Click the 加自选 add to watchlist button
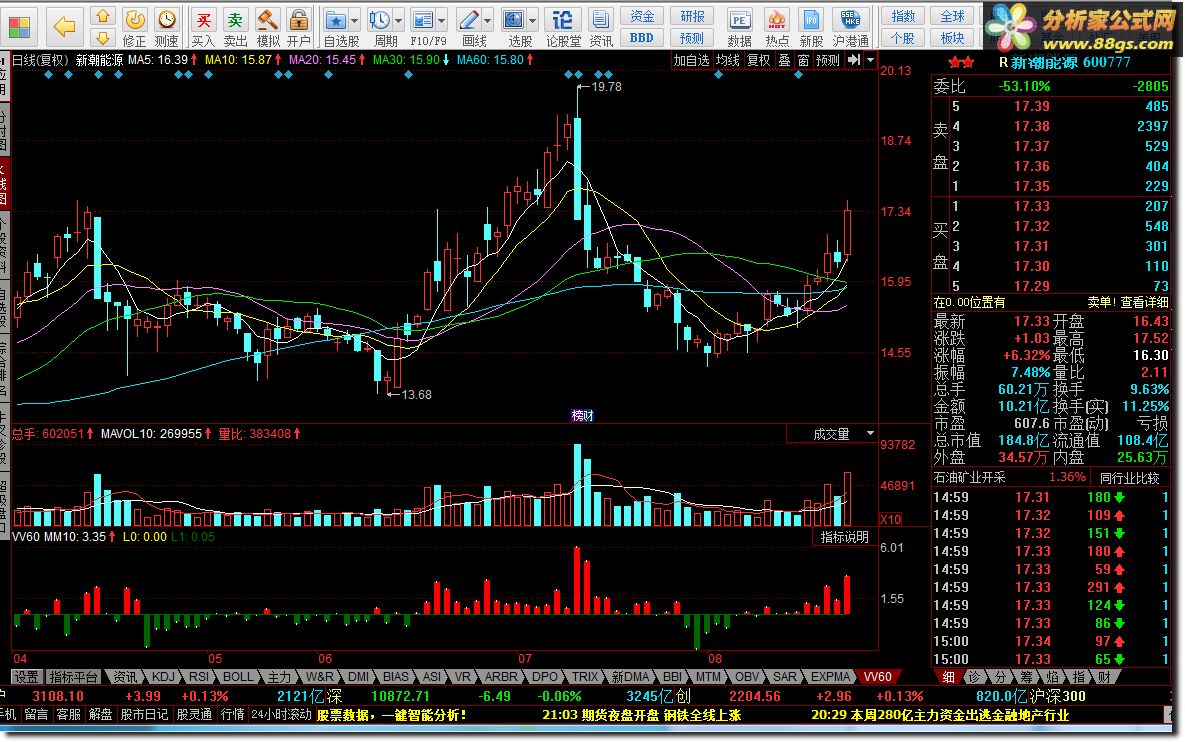This screenshot has height=742, width=1185. [691, 60]
